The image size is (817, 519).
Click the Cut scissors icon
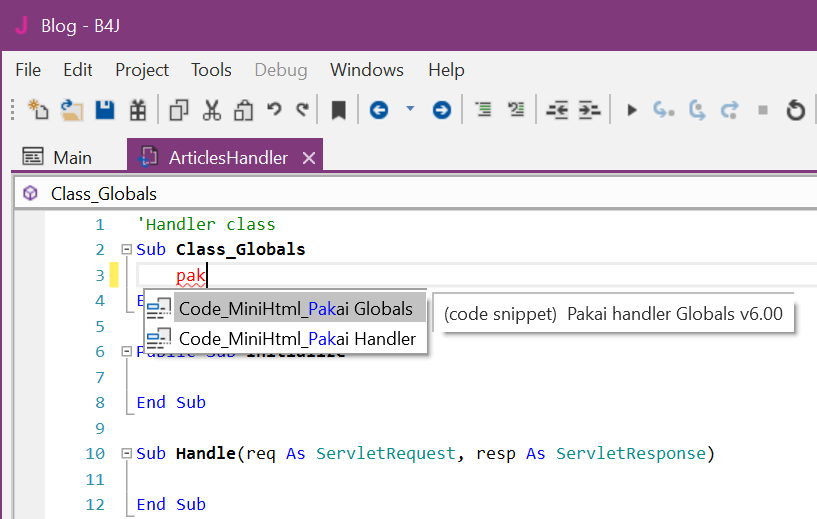[212, 110]
